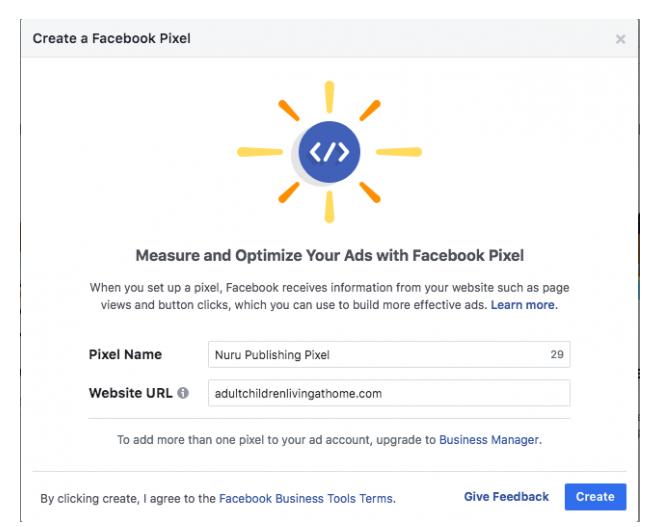The image size is (645, 527).
Task: Click the blue code brackets pixel icon
Action: pyautogui.click(x=329, y=152)
